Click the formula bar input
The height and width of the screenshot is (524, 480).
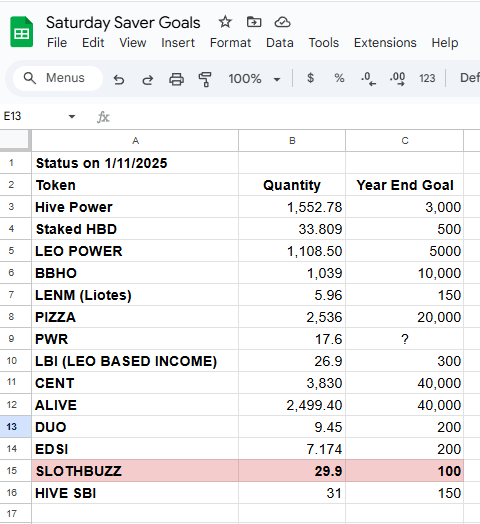coord(296,117)
